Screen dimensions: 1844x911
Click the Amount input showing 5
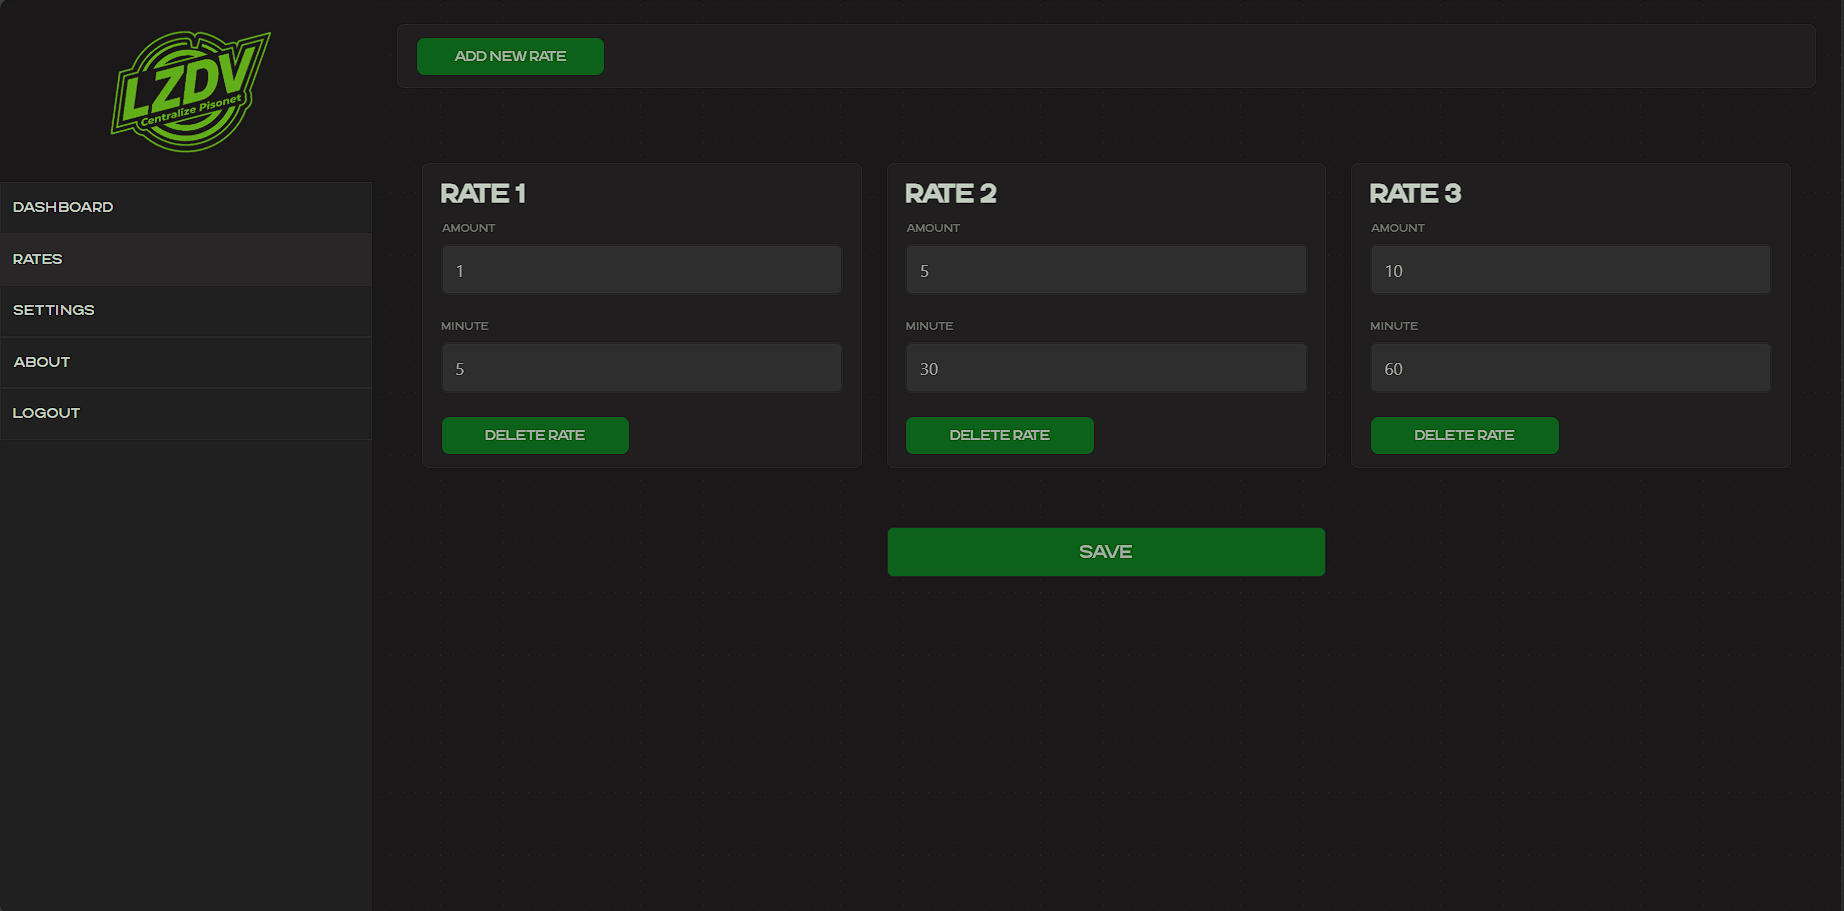coord(1106,269)
